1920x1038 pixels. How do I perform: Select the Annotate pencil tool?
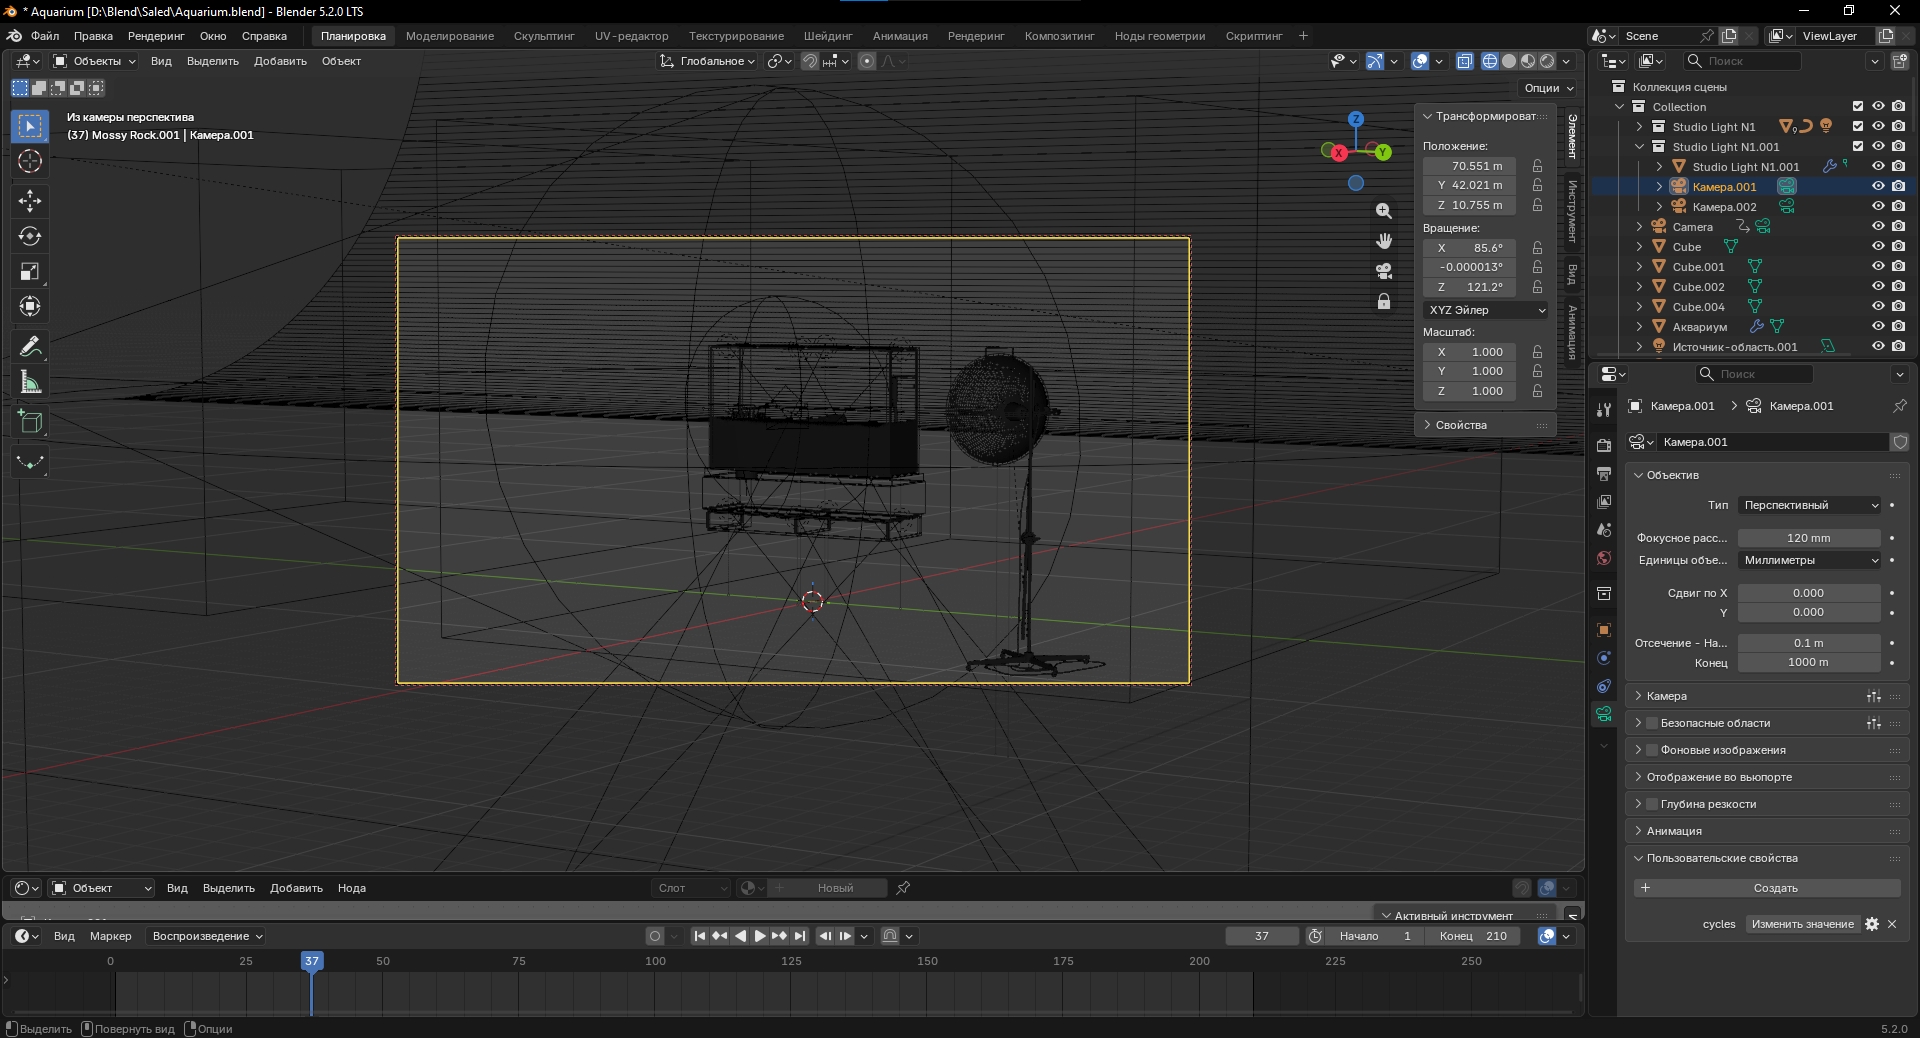pyautogui.click(x=30, y=347)
